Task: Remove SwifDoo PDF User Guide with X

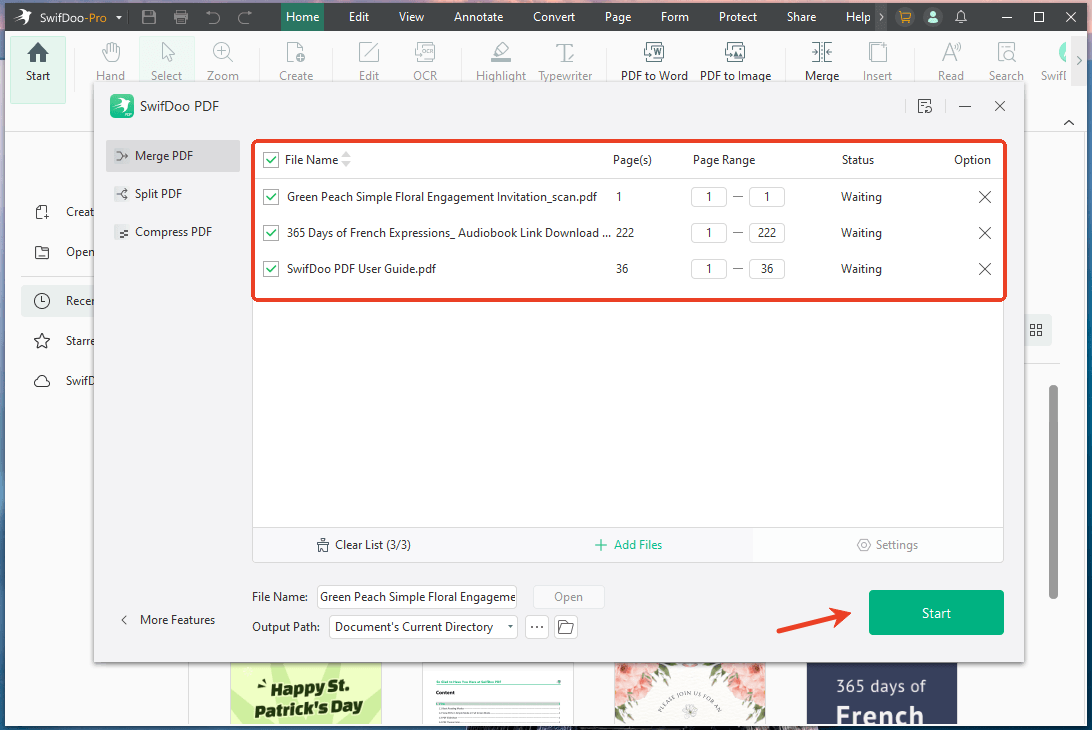Action: pyautogui.click(x=984, y=269)
